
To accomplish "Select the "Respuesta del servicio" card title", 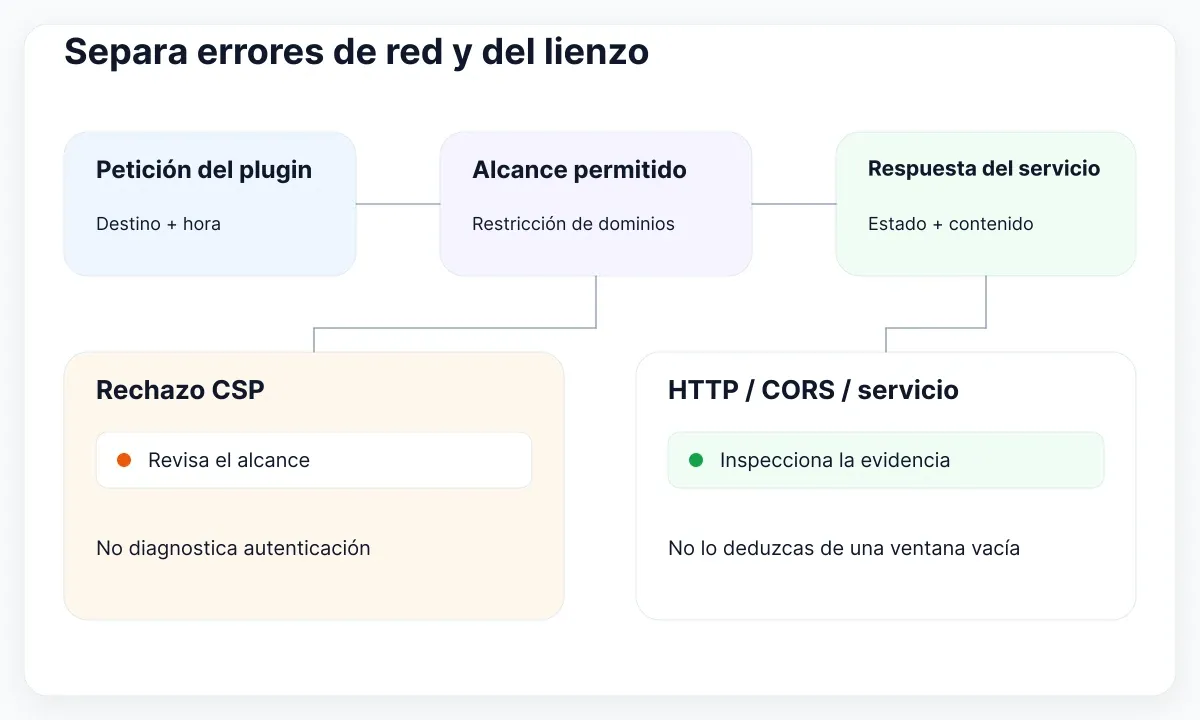I will click(x=984, y=169).
